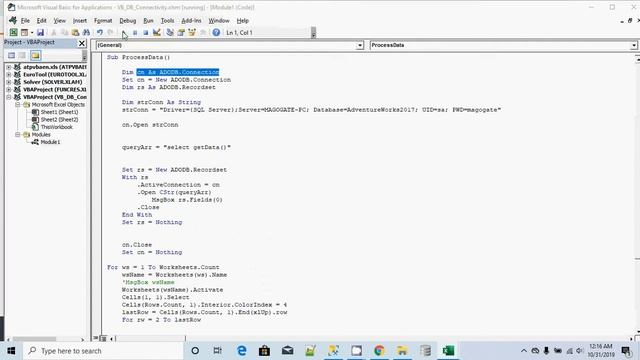Click the Object Browser toolbar icon

pyautogui.click(x=192, y=32)
